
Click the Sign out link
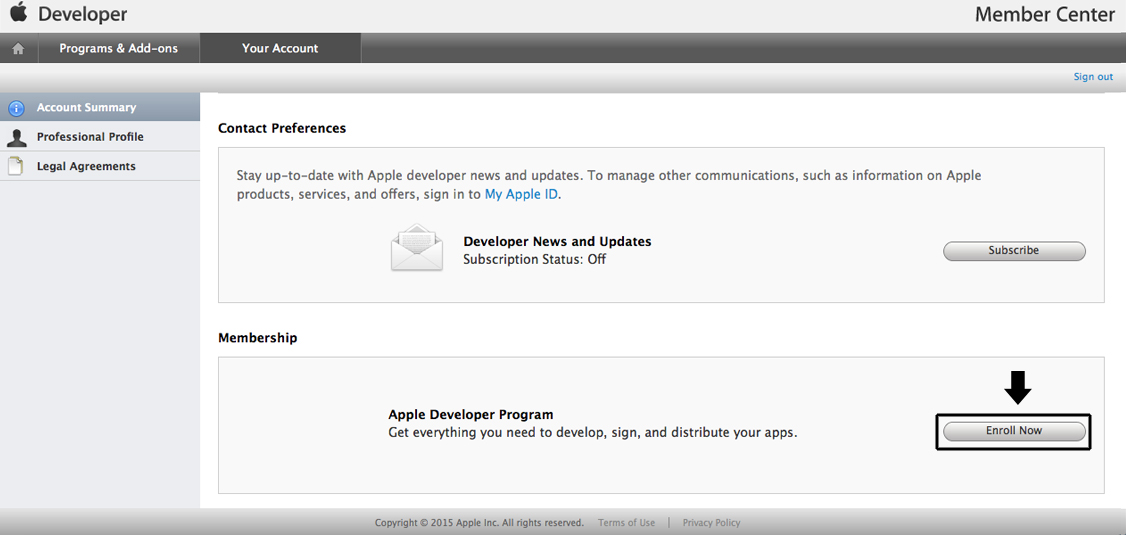pyautogui.click(x=1093, y=77)
